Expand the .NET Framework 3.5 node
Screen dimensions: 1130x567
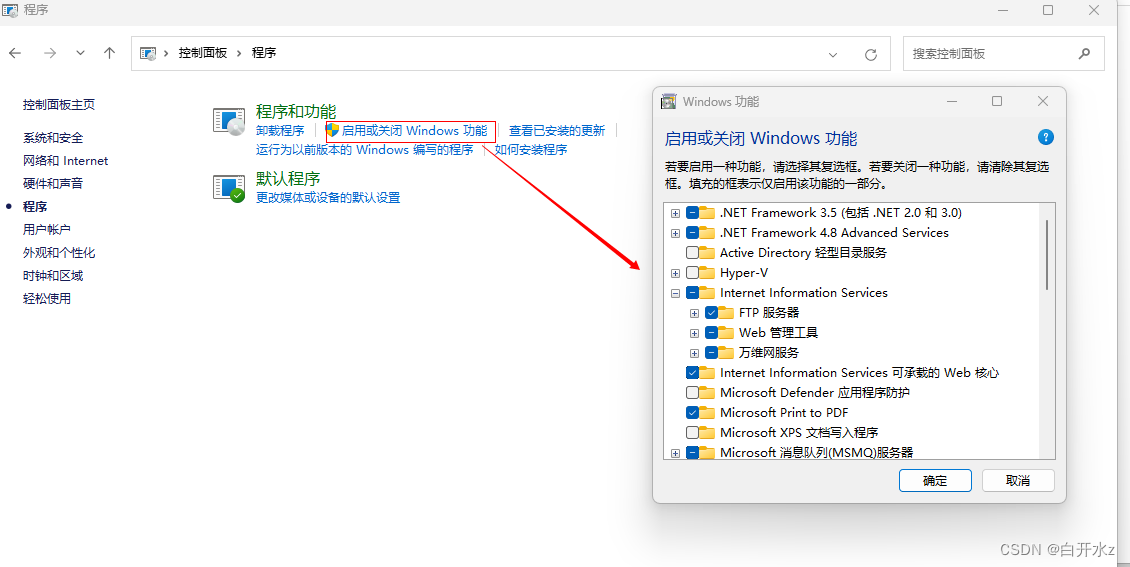click(675, 213)
